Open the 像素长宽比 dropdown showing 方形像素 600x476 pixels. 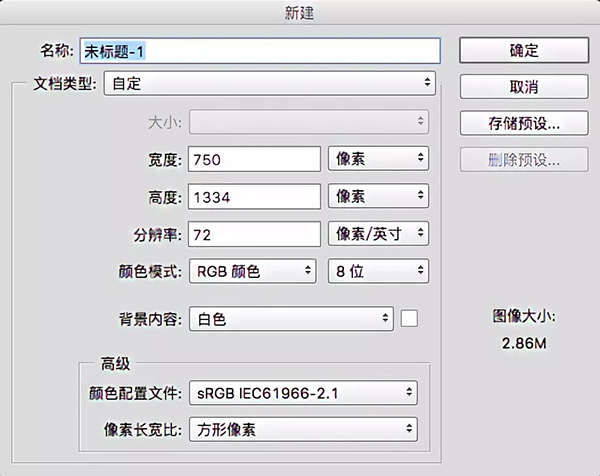[303, 429]
